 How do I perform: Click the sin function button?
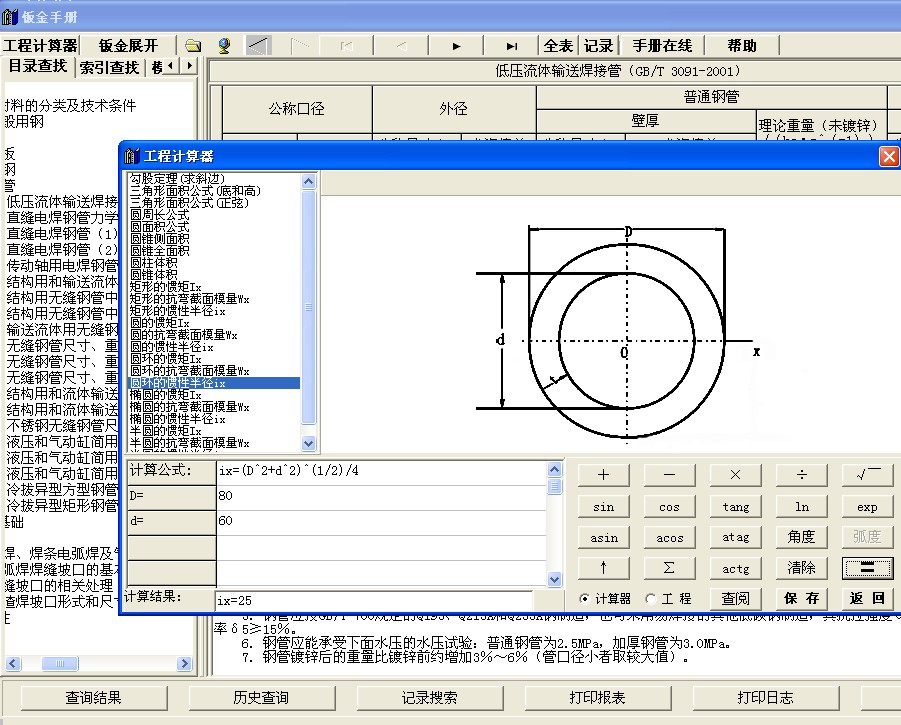point(603,507)
